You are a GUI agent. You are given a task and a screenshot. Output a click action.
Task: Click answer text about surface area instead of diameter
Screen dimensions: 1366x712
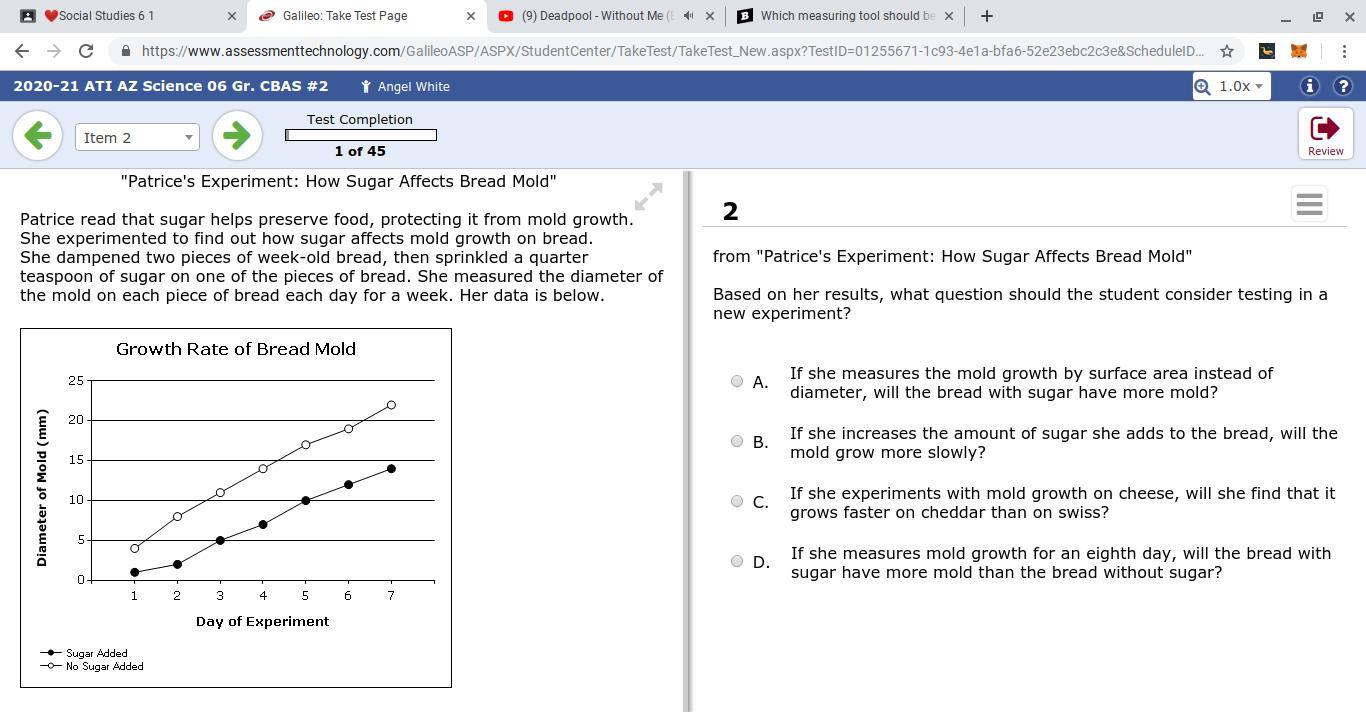tap(1031, 382)
